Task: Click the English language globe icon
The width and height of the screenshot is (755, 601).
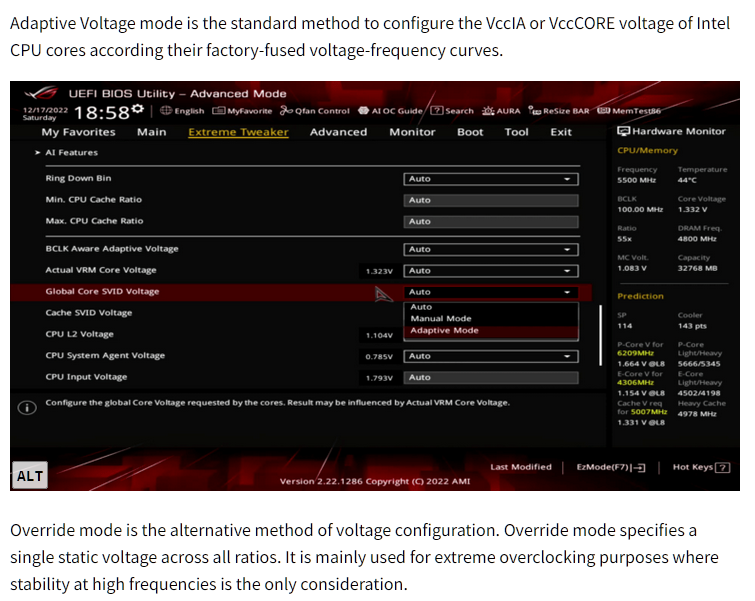Action: pyautogui.click(x=166, y=111)
